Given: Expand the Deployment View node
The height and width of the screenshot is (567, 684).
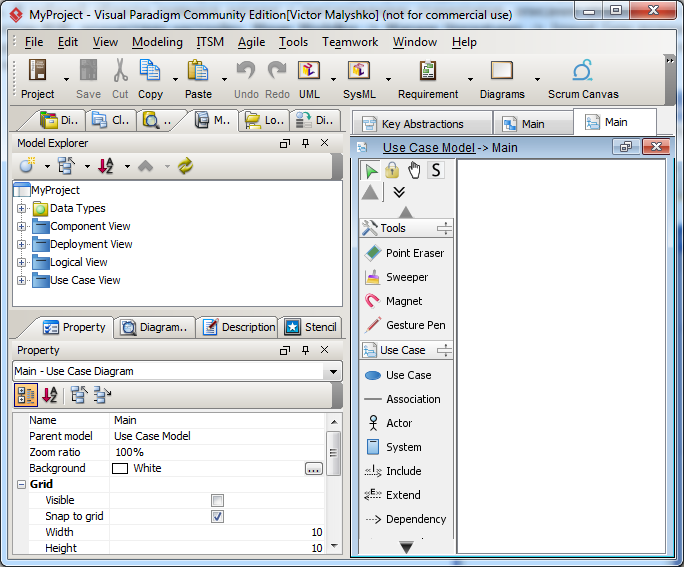Looking at the screenshot, I should pyautogui.click(x=21, y=244).
